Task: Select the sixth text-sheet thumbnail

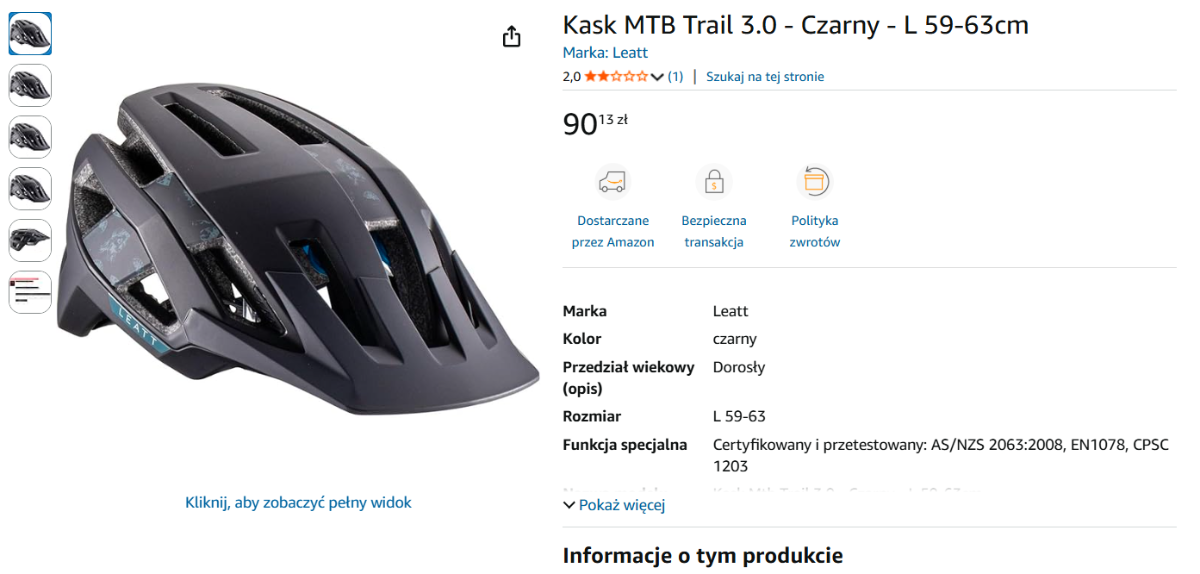Action: (30, 292)
